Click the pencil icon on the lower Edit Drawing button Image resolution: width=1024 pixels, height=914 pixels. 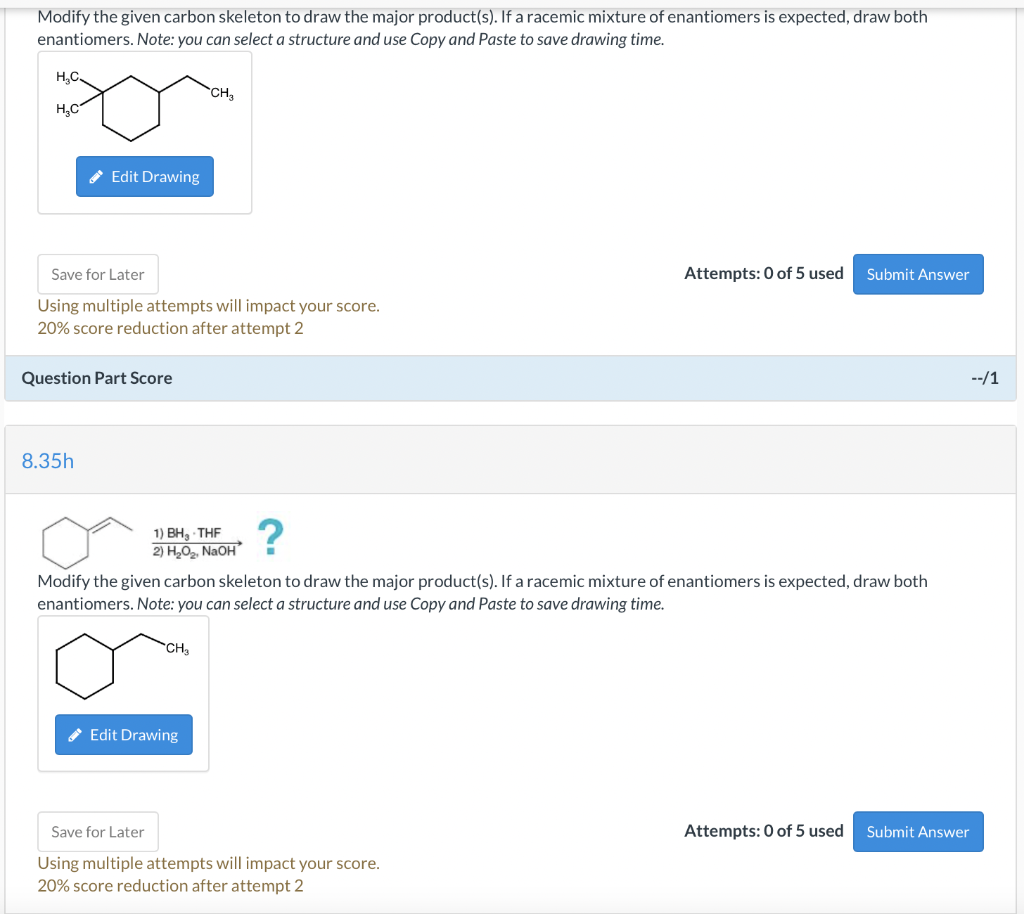tap(75, 734)
